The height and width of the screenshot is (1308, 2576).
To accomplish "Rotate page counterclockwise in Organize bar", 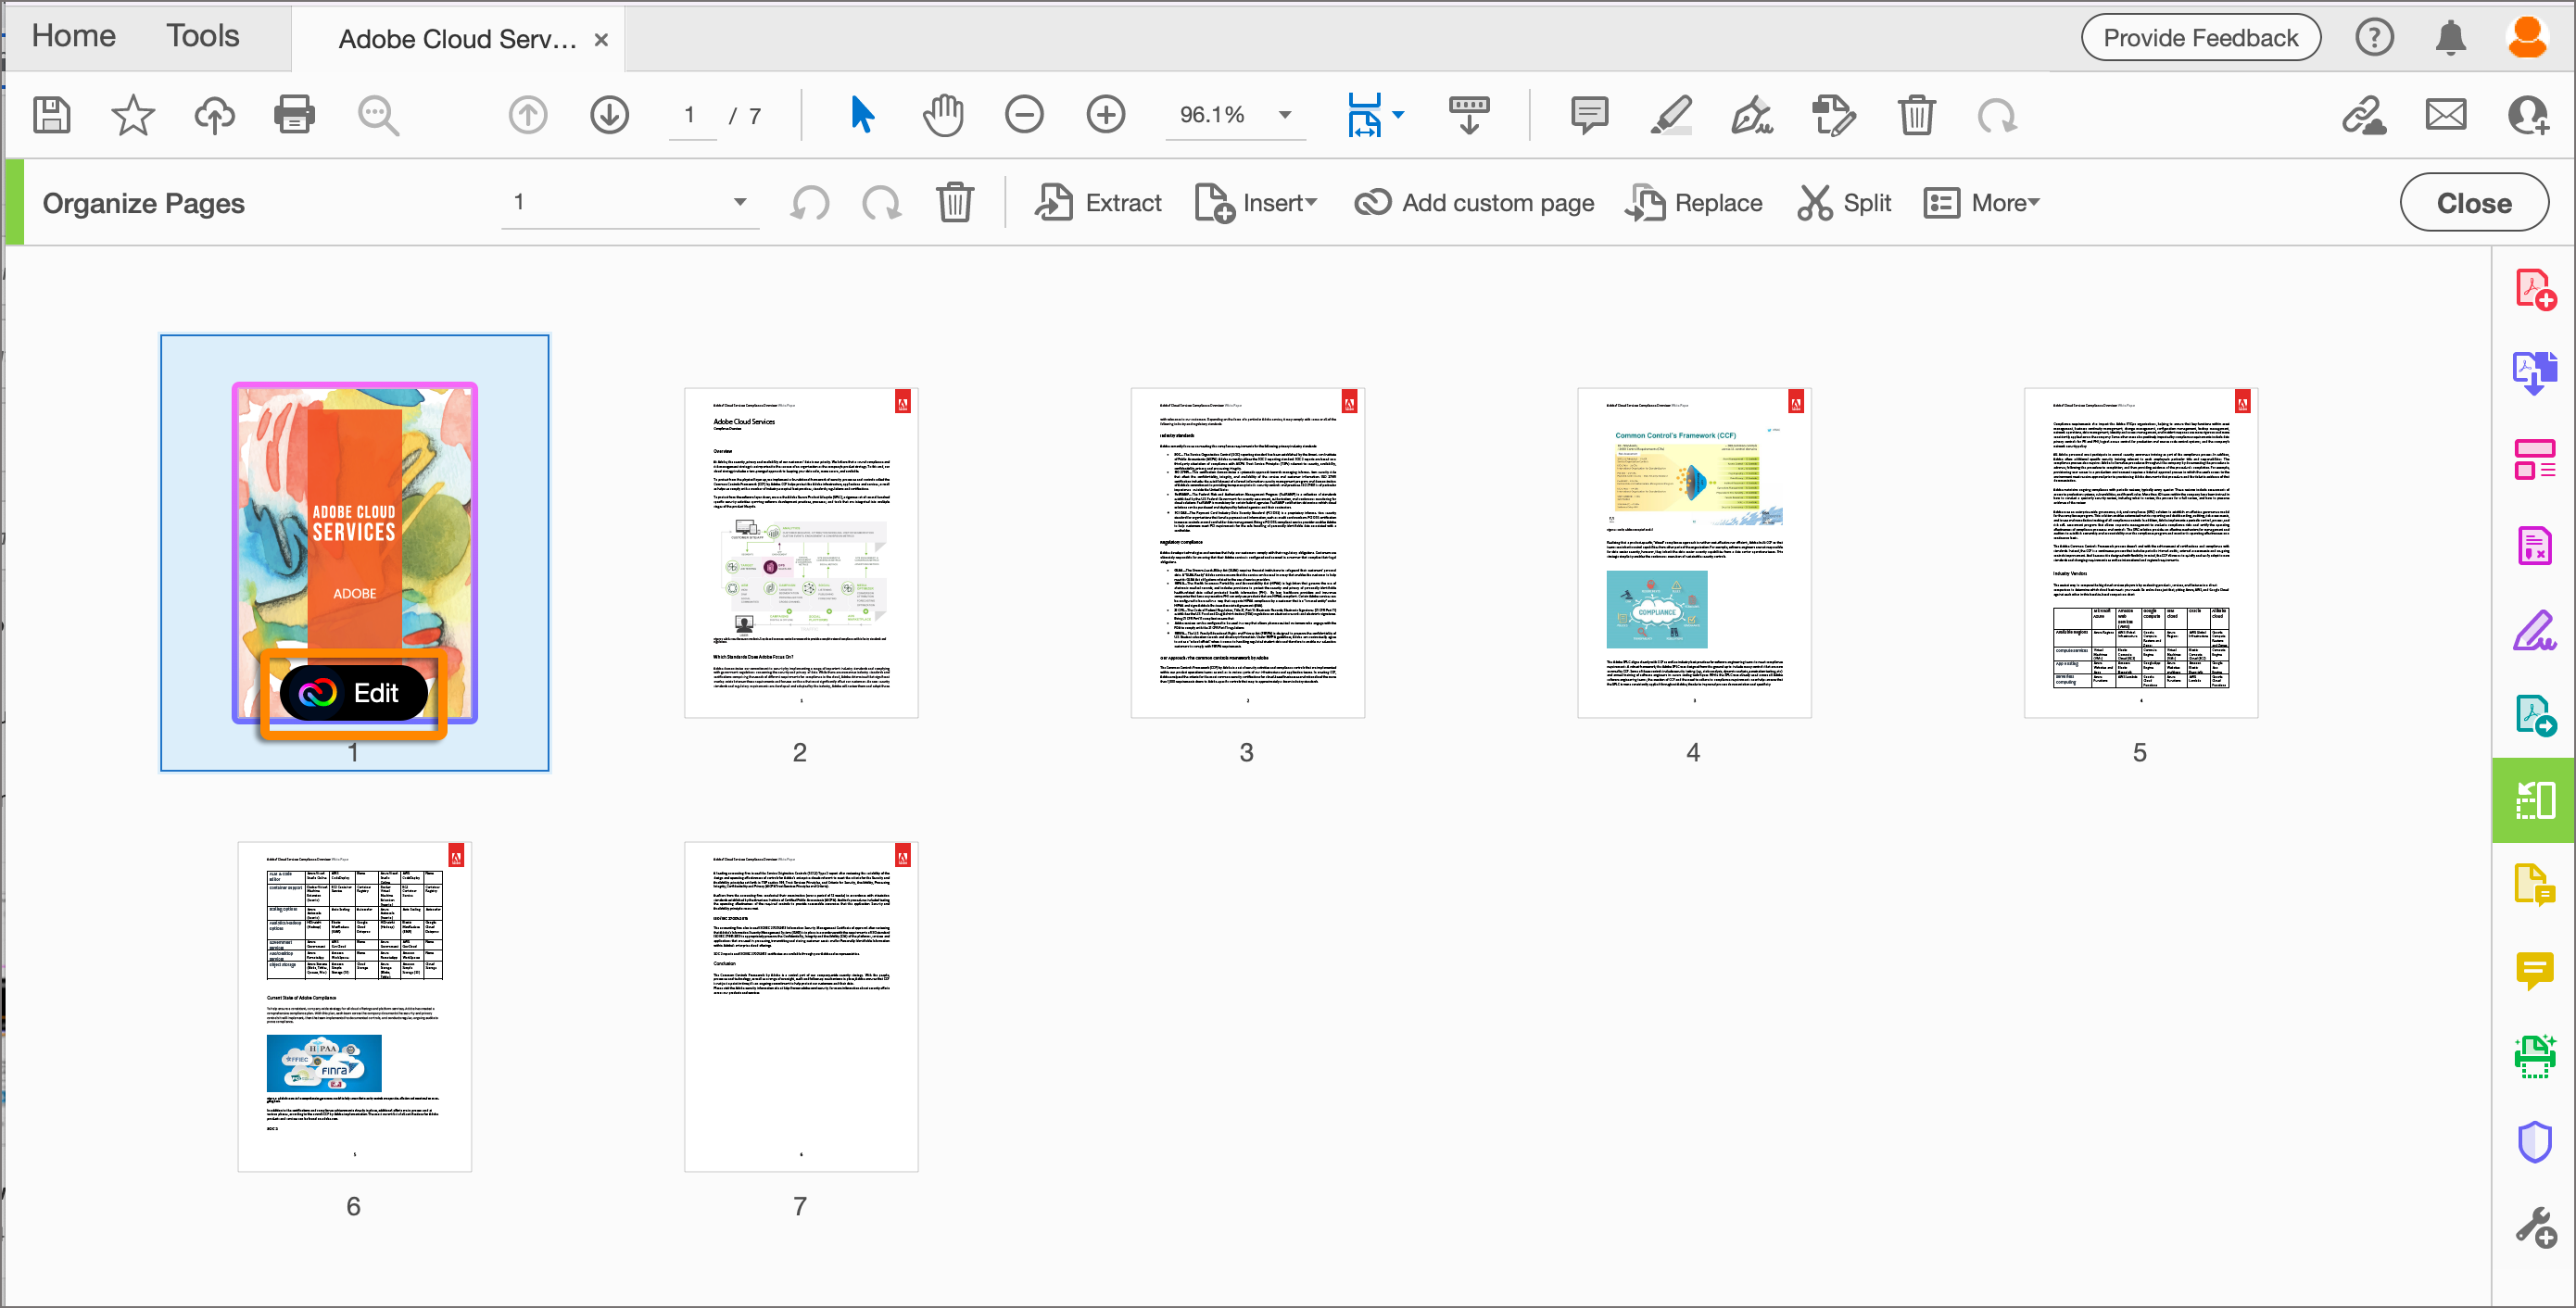I will tap(810, 203).
